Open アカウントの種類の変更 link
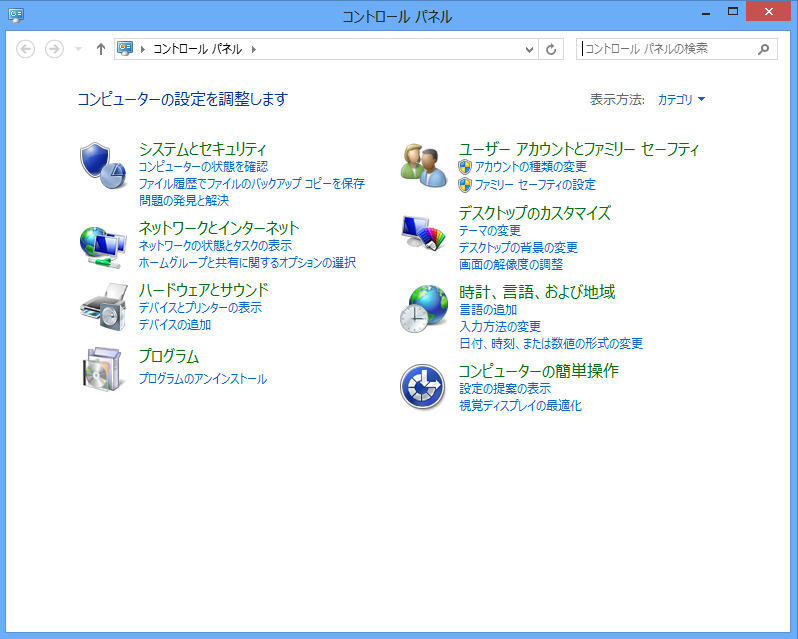 (531, 167)
